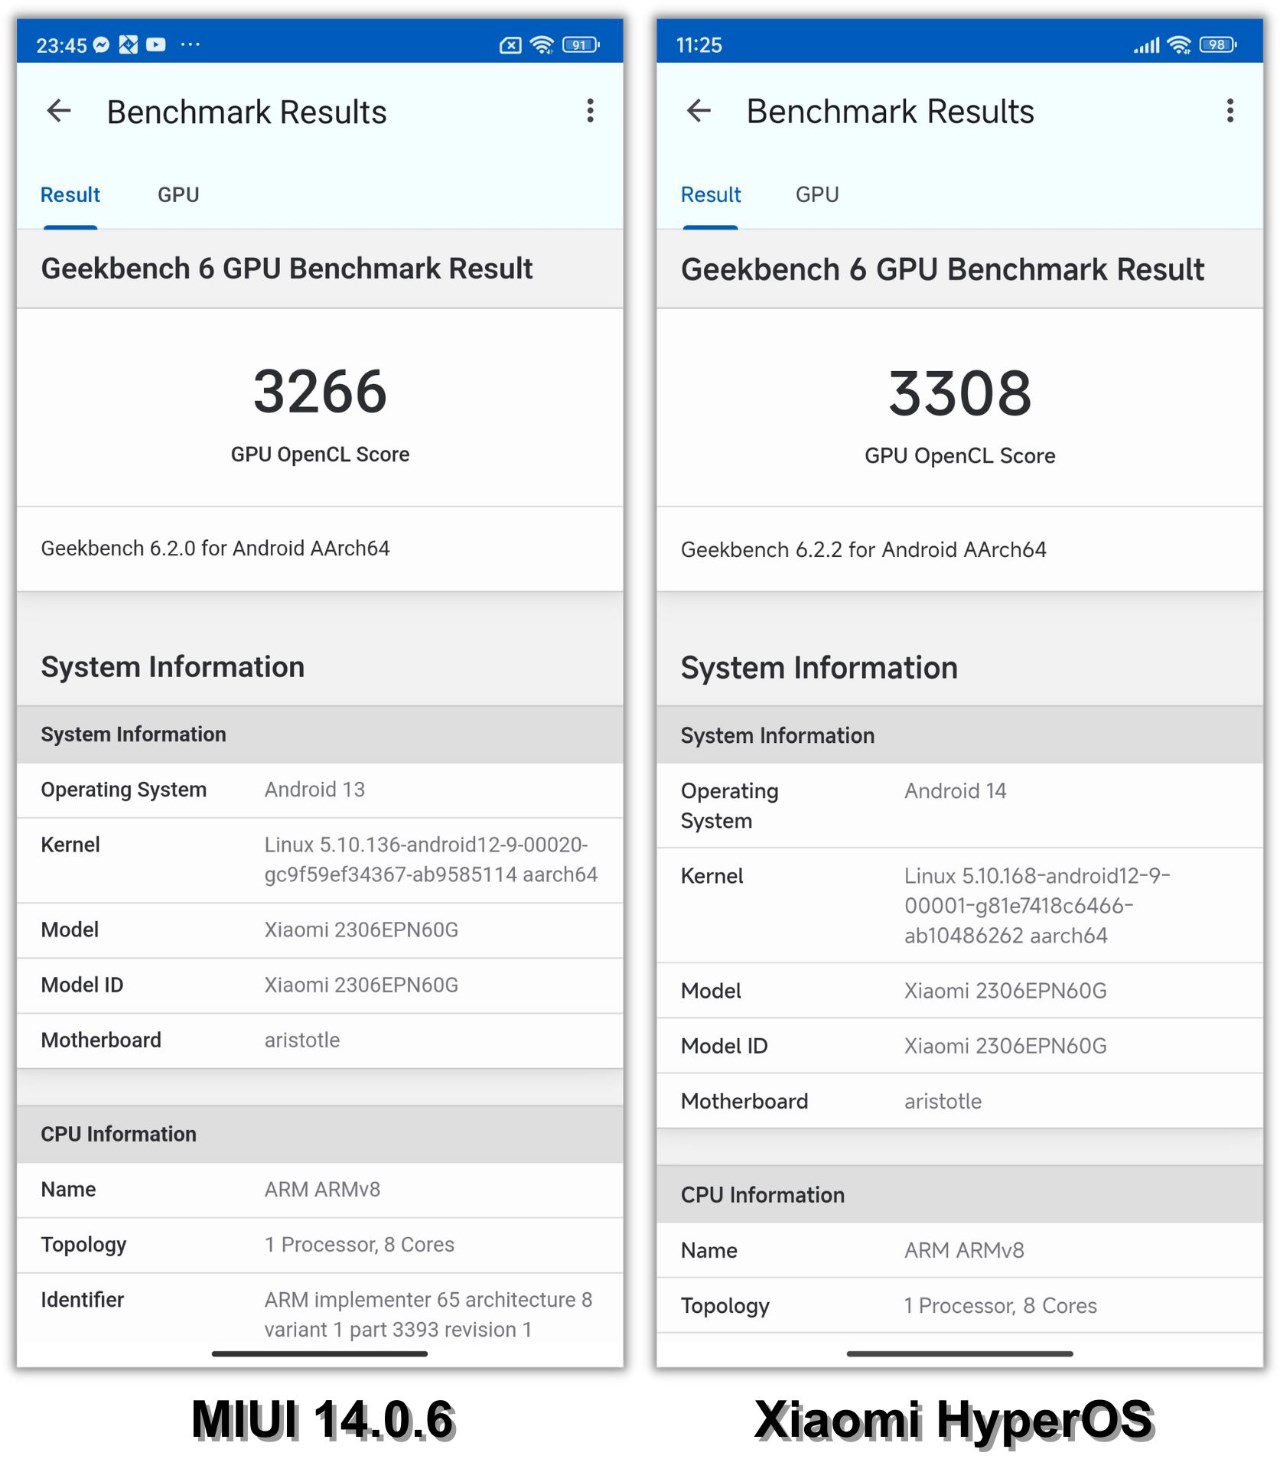Select the Result tab on HyperOS screen

click(710, 194)
